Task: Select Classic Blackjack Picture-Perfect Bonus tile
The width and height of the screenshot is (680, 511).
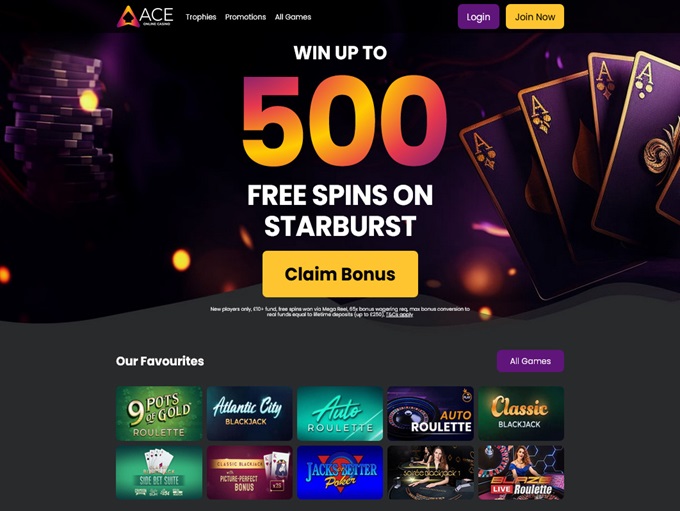Action: point(249,472)
